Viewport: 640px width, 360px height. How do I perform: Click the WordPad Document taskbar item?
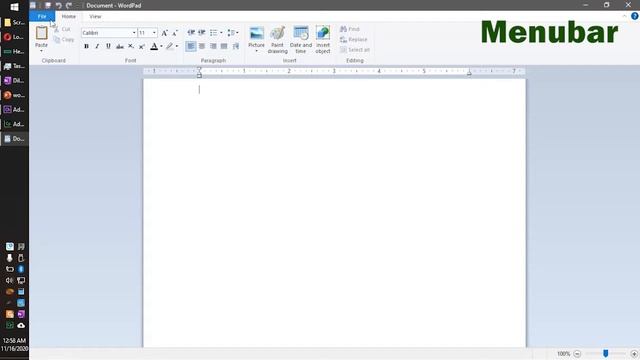click(x=14, y=139)
